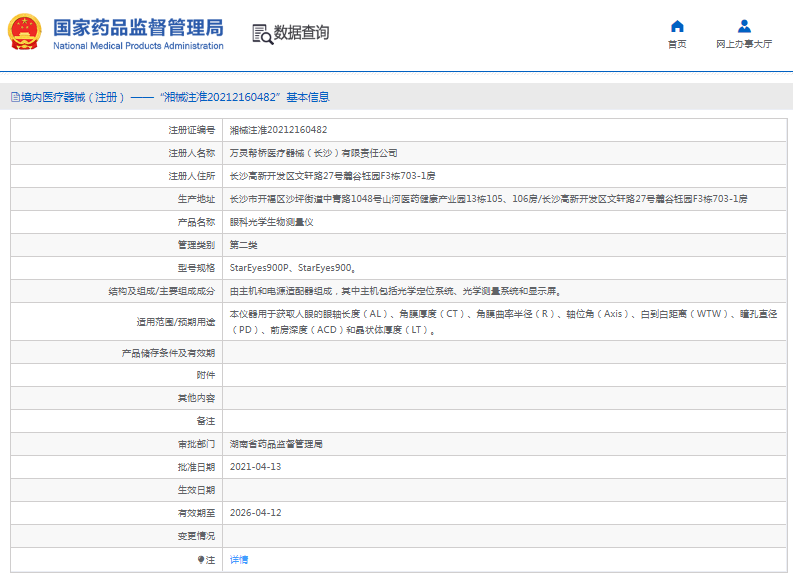
Task: Open the 详情 link
Action: (239, 560)
